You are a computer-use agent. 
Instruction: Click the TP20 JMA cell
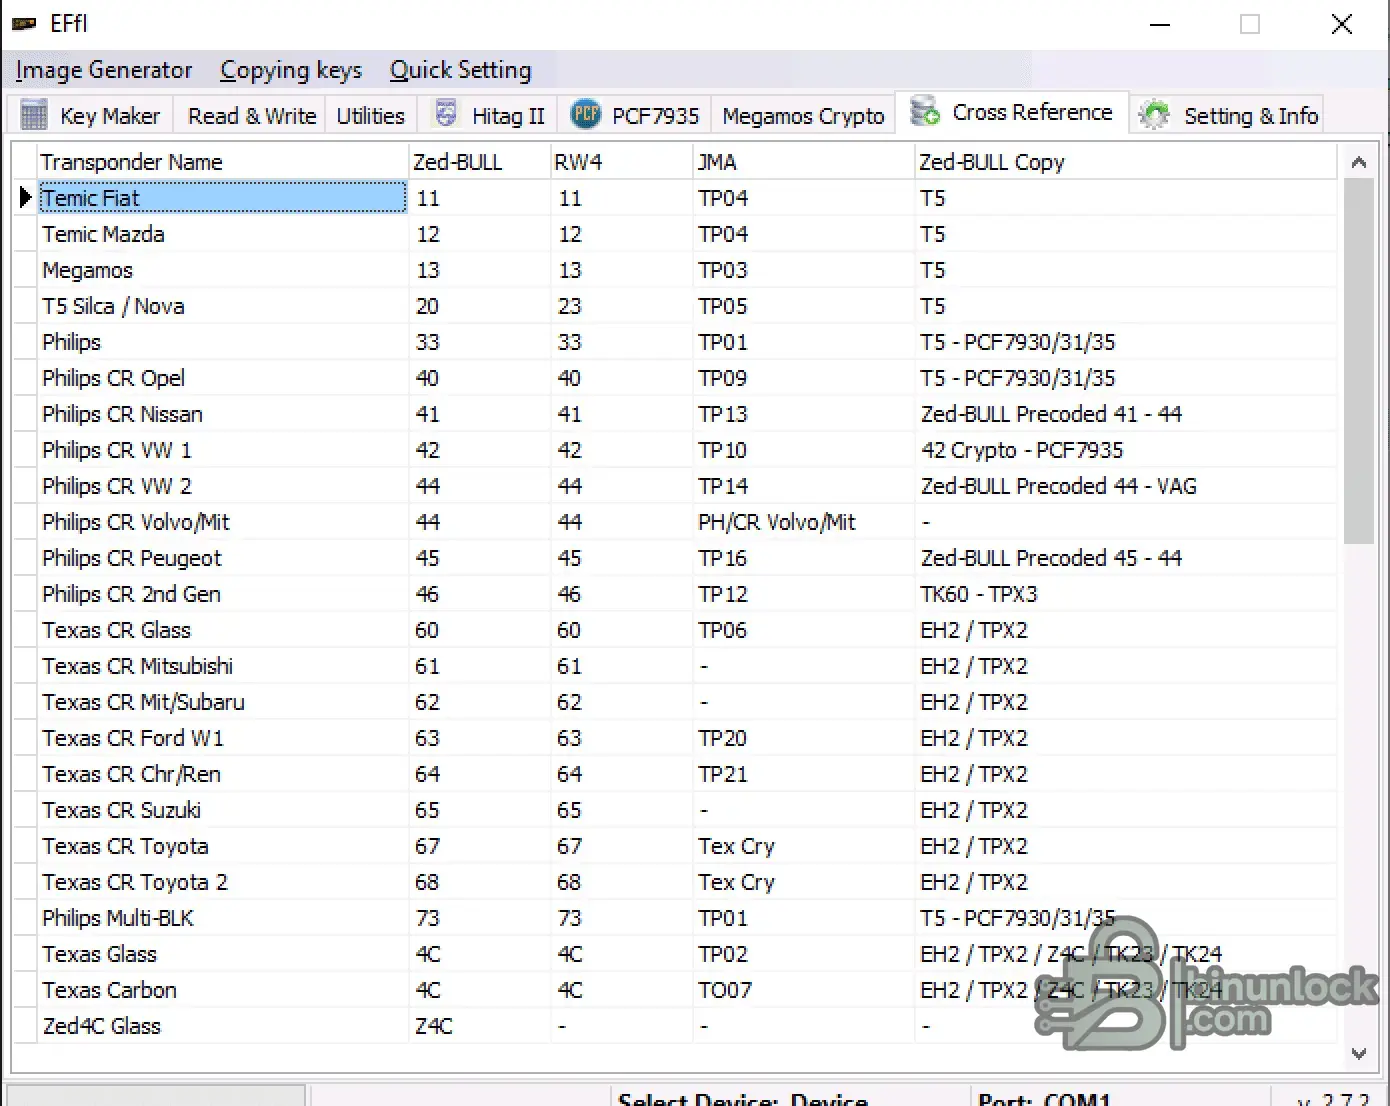pos(804,738)
